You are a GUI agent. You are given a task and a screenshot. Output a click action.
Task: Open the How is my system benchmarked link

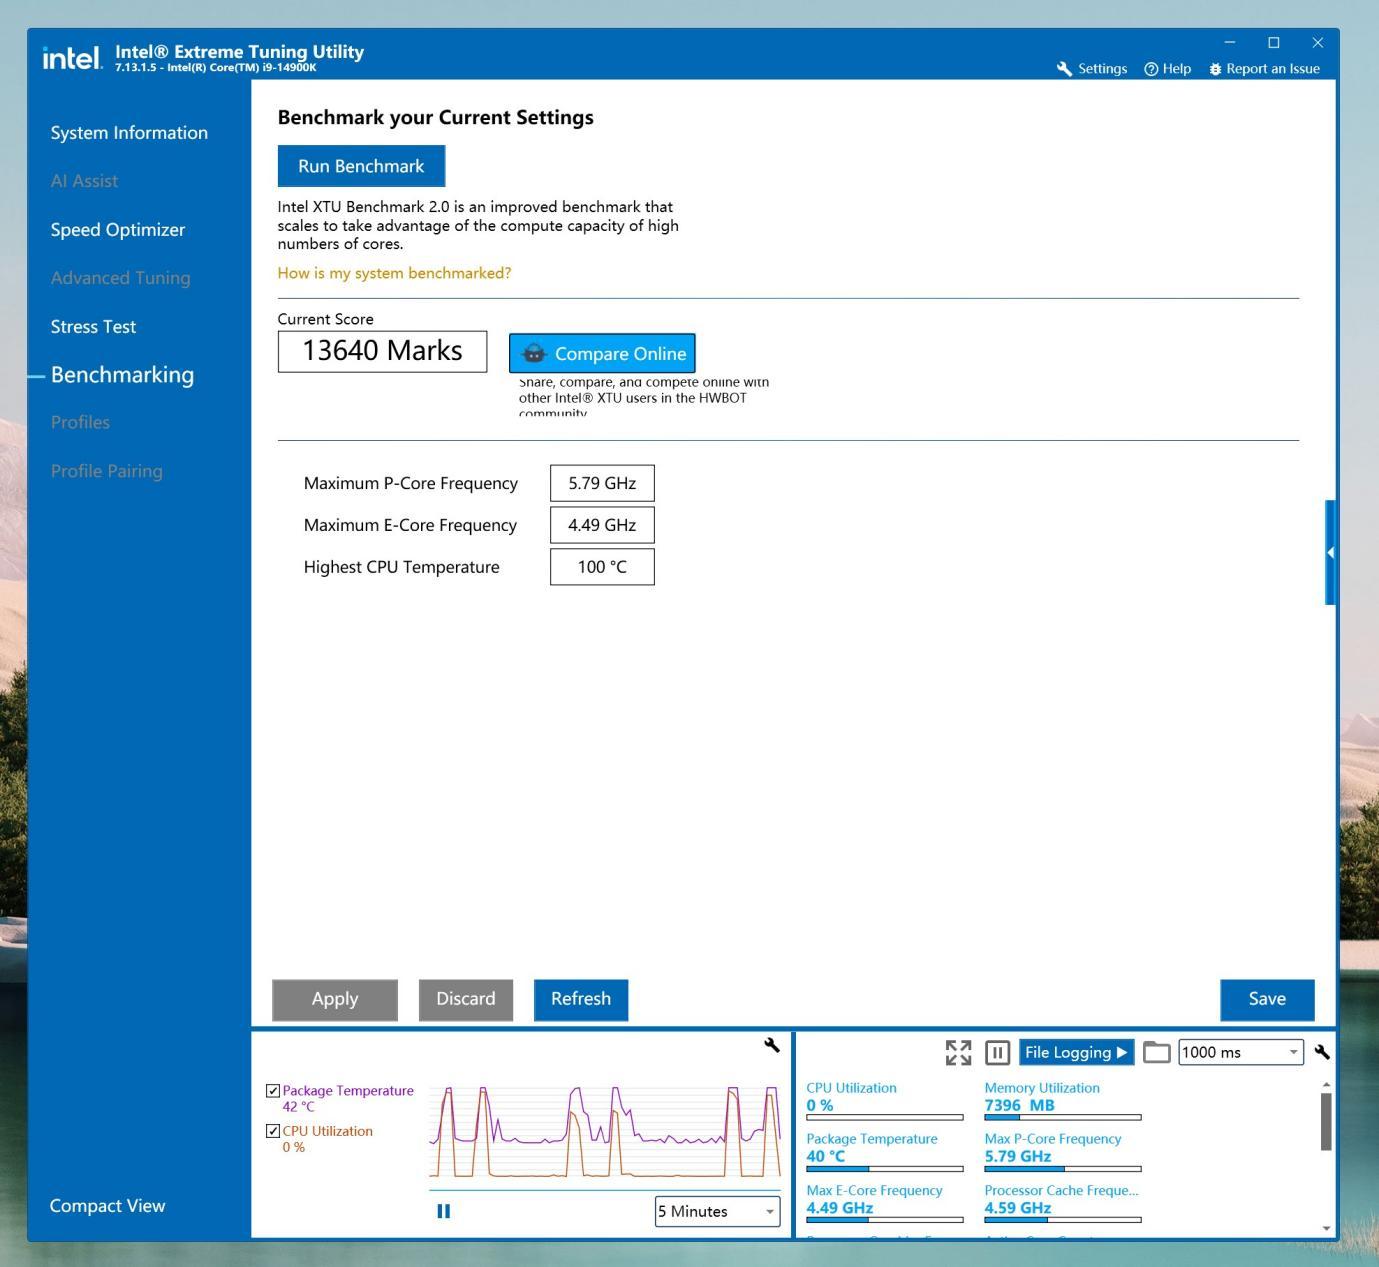coord(394,273)
